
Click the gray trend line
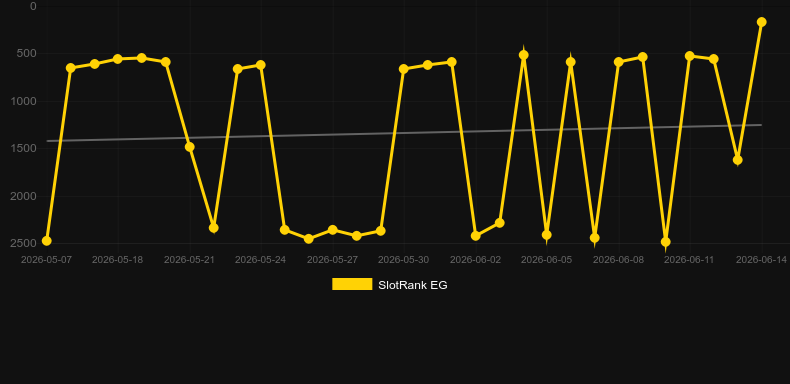404,133
